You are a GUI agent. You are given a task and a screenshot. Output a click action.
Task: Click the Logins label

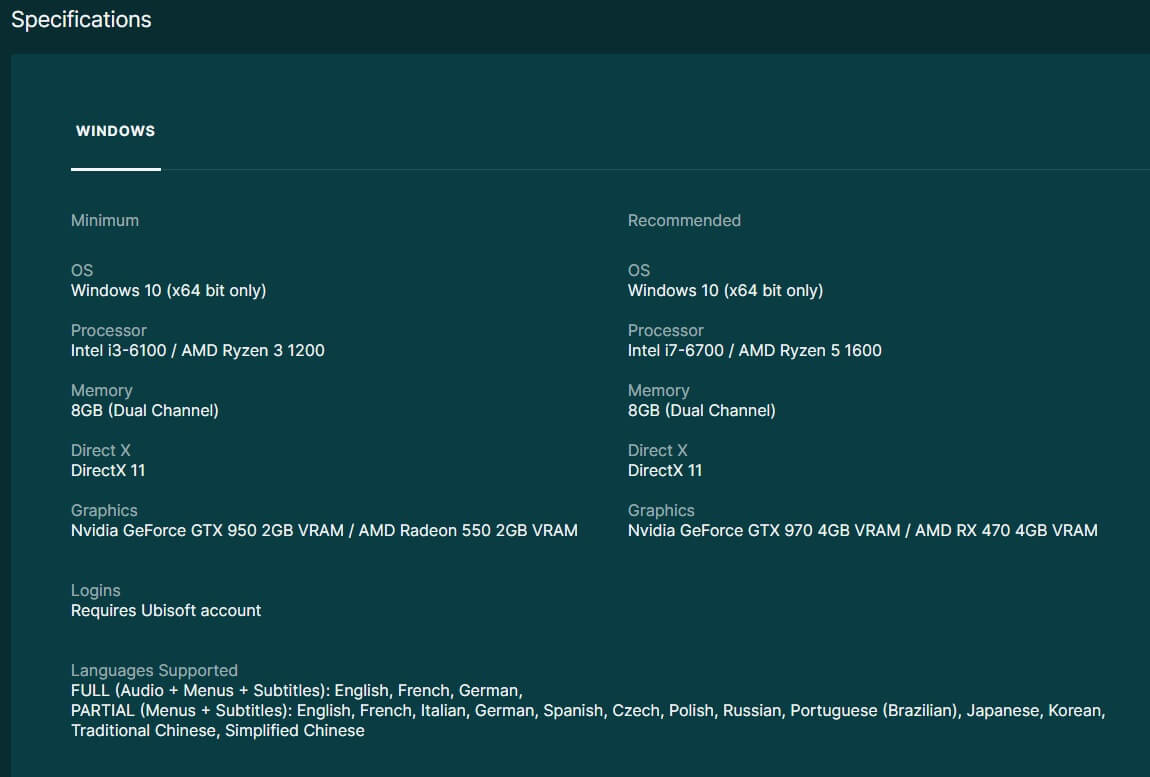(x=95, y=590)
